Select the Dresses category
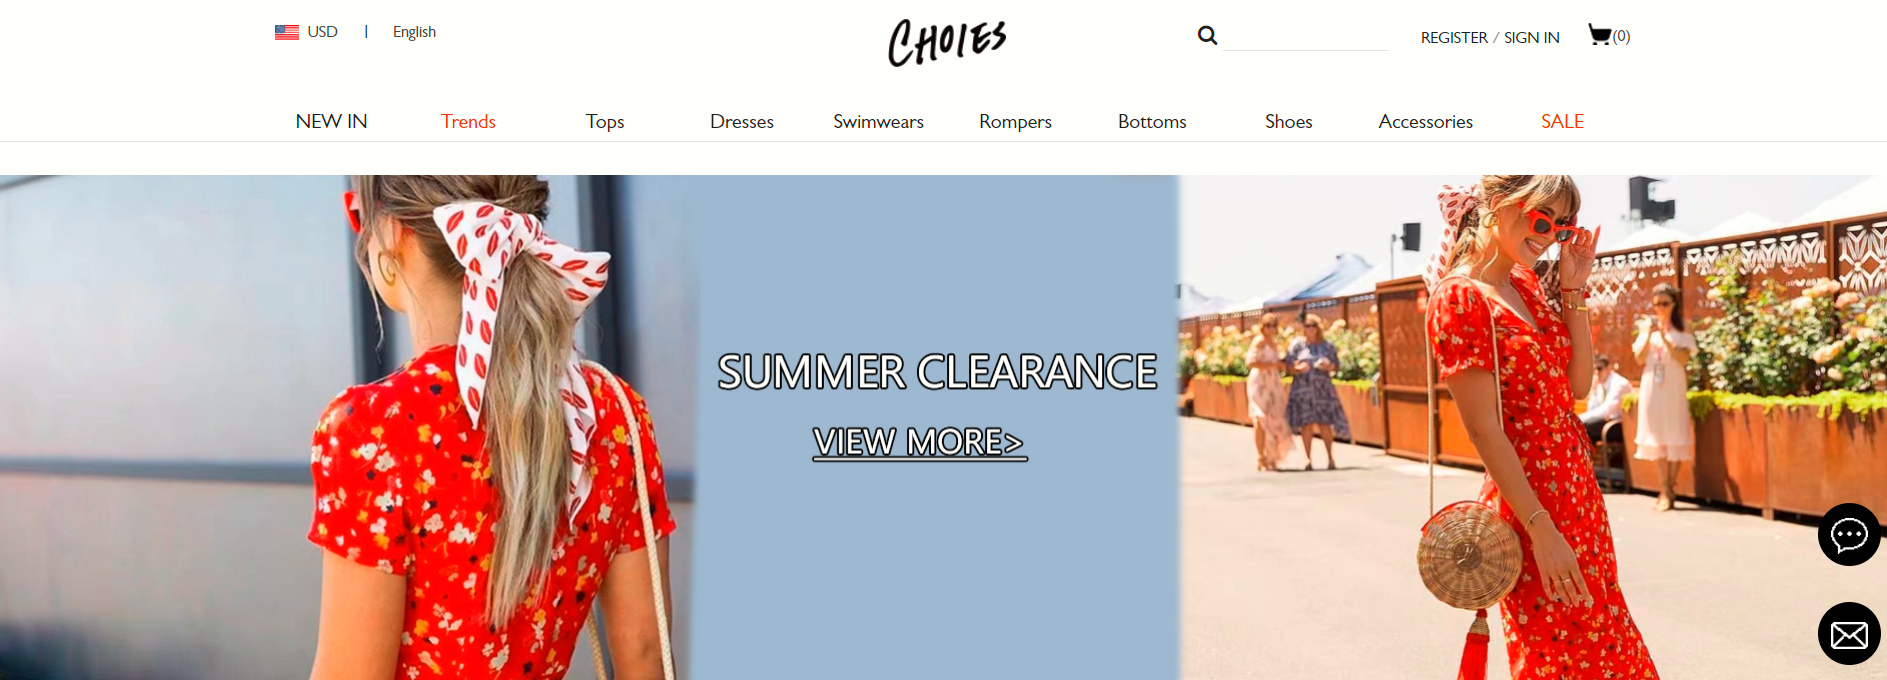This screenshot has height=680, width=1887. pos(742,121)
